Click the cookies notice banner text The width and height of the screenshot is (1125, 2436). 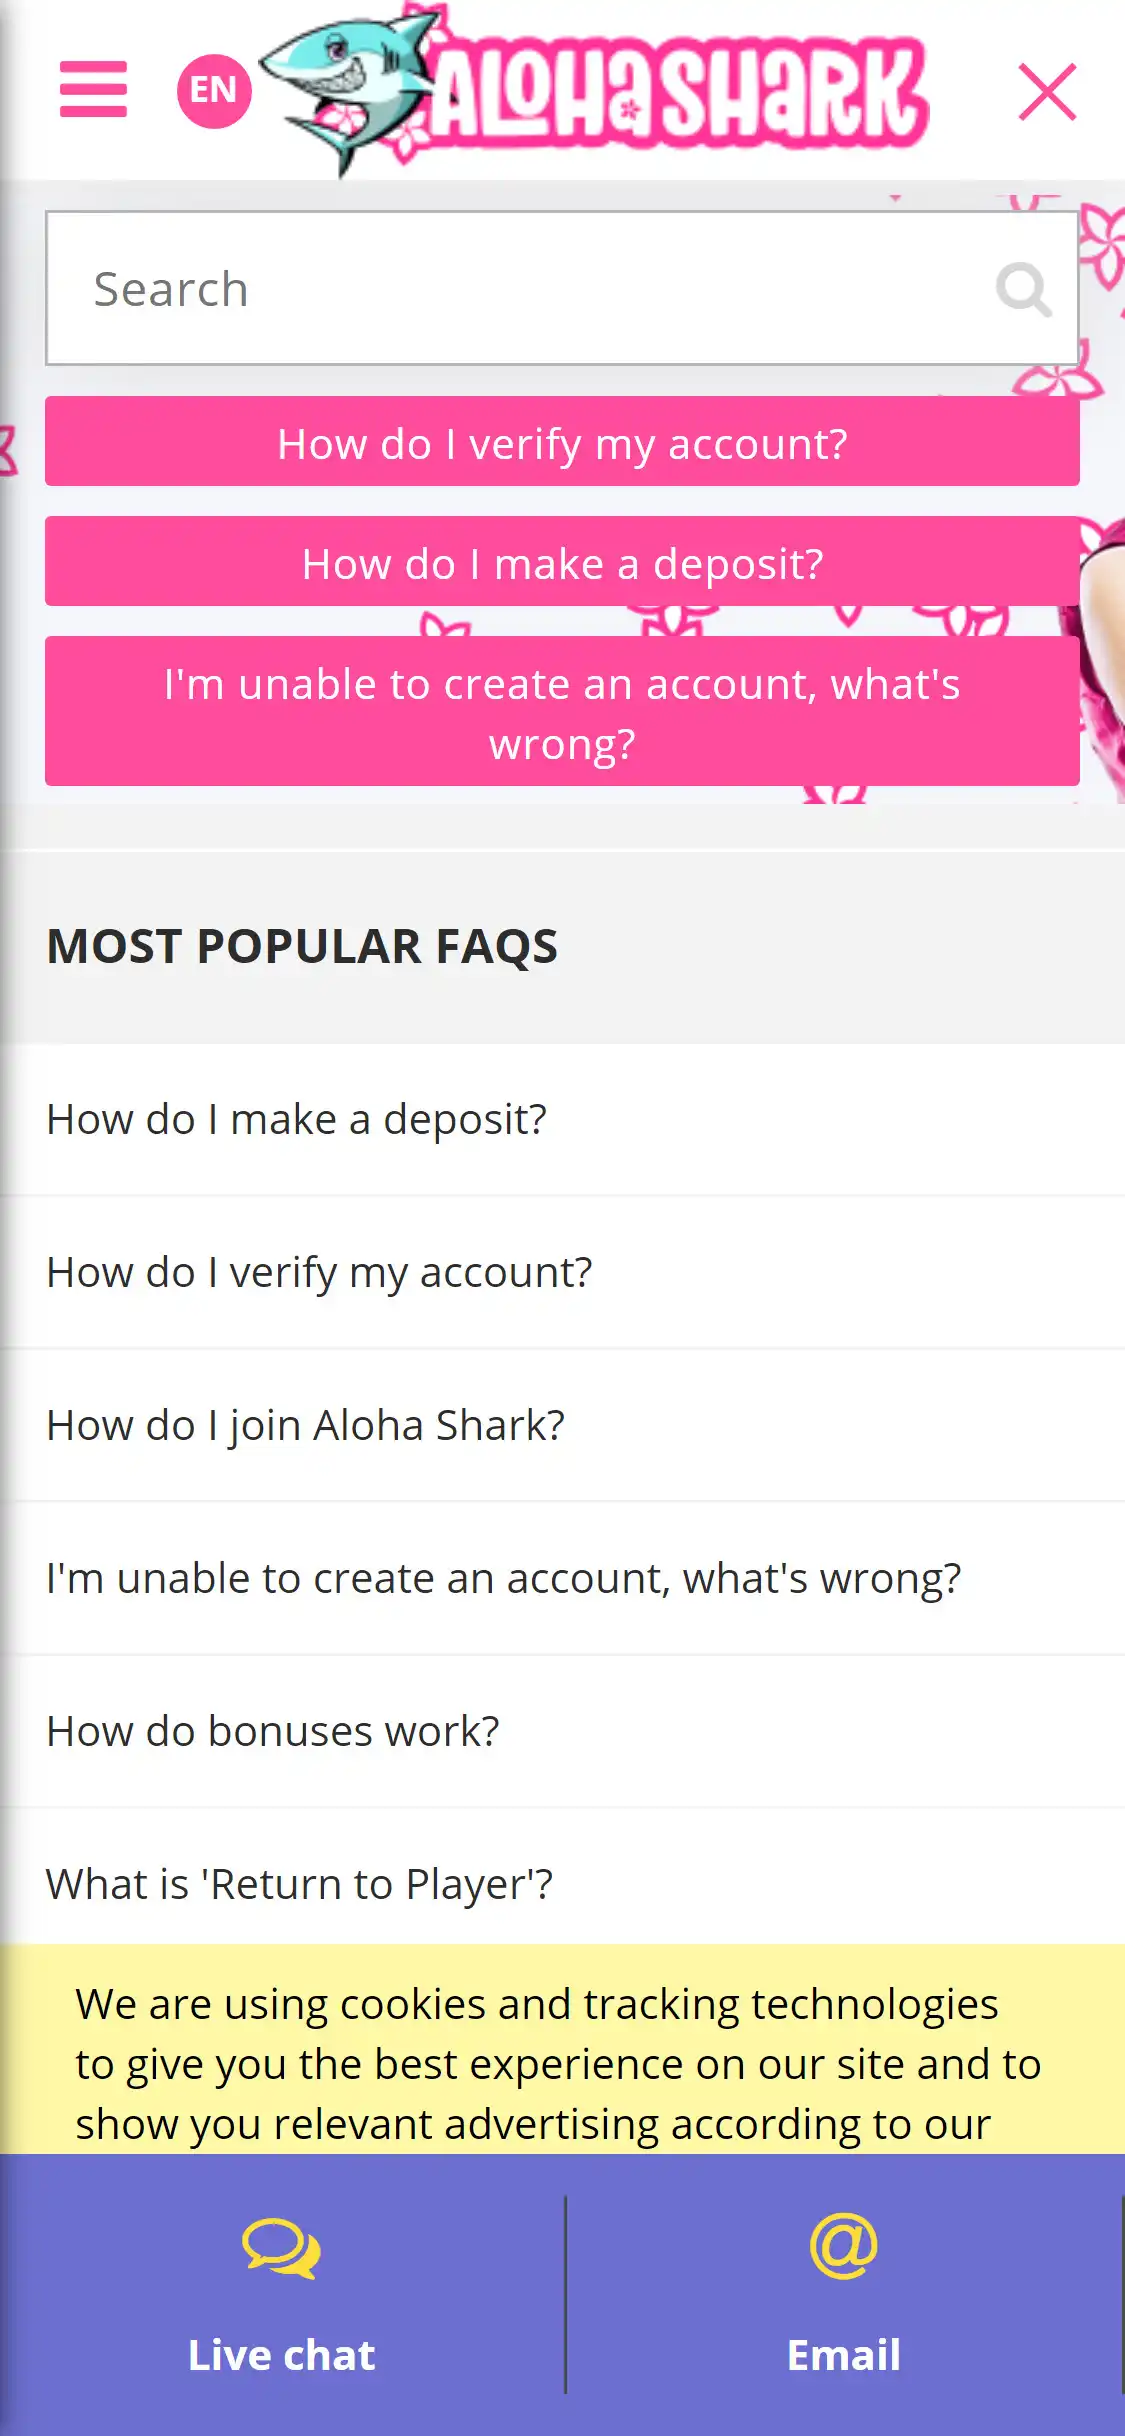pos(558,2064)
